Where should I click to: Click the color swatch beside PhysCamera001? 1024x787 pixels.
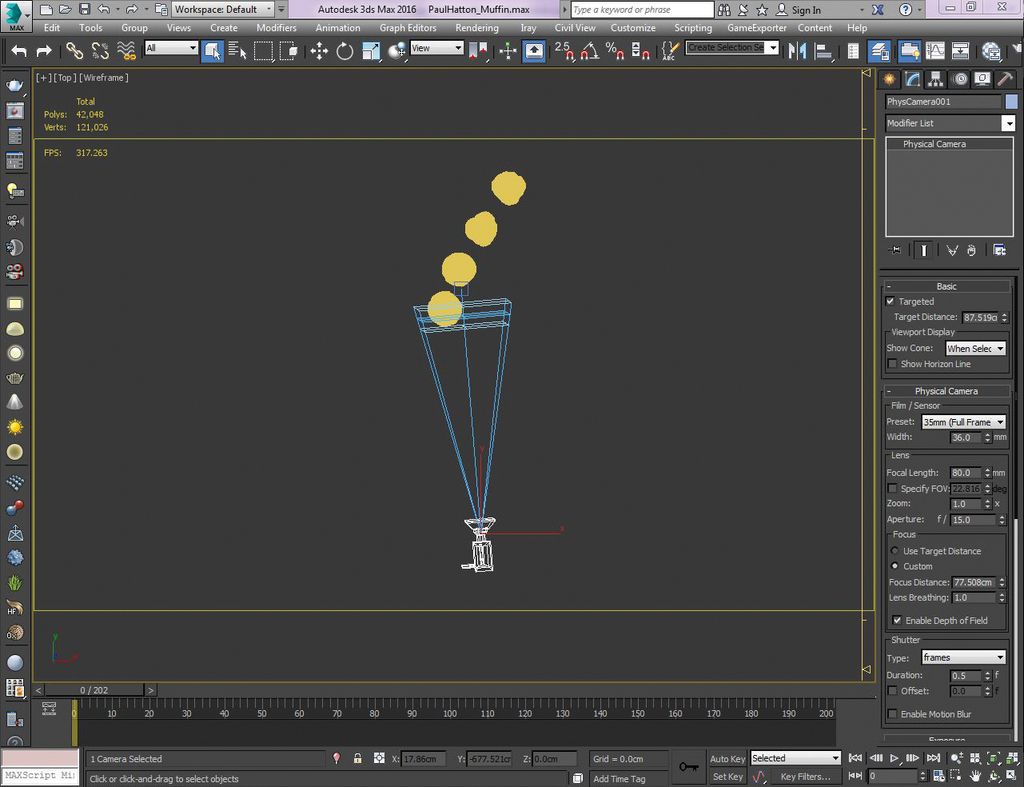click(x=1011, y=101)
